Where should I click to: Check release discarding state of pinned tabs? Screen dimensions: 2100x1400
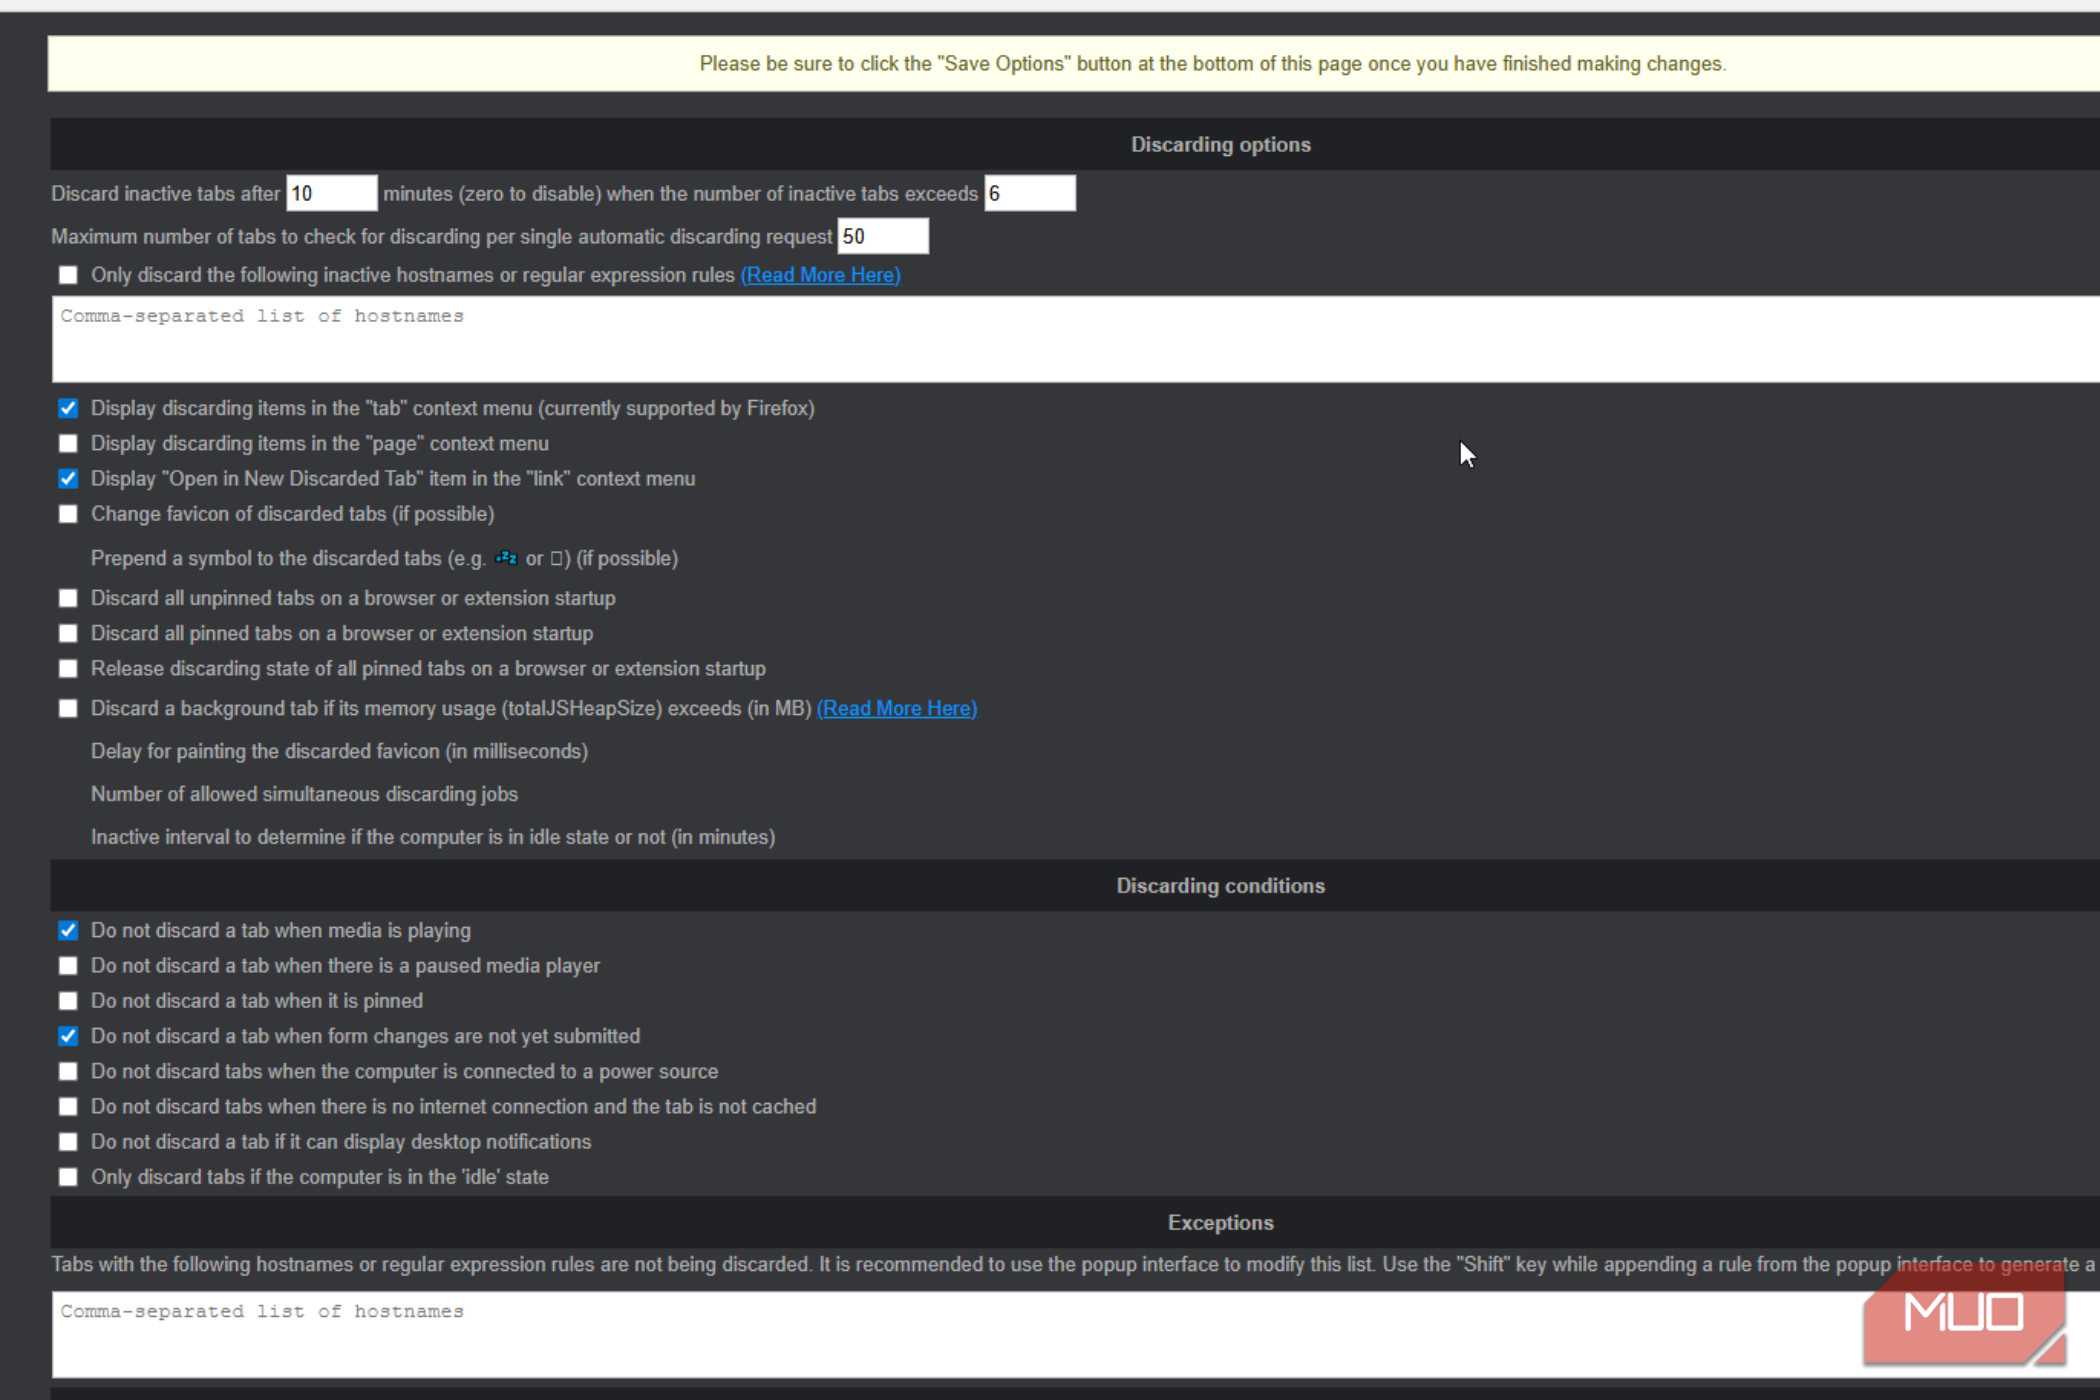68,668
